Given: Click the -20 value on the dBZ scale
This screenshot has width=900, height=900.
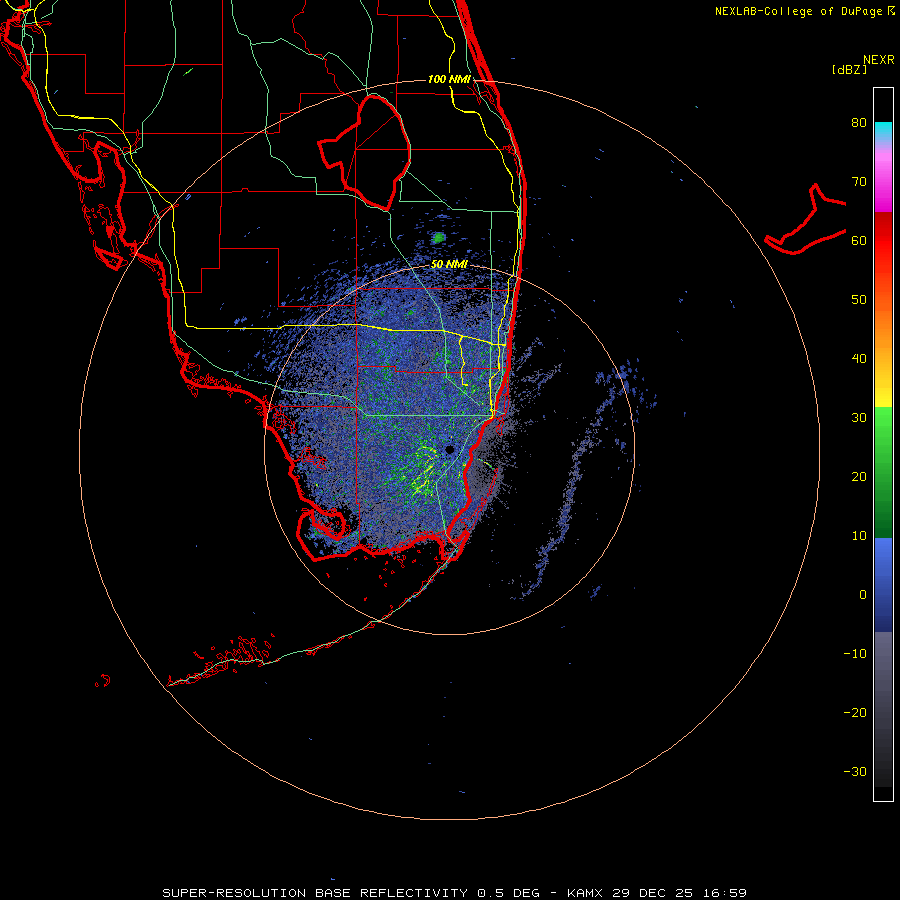Looking at the screenshot, I should [855, 713].
